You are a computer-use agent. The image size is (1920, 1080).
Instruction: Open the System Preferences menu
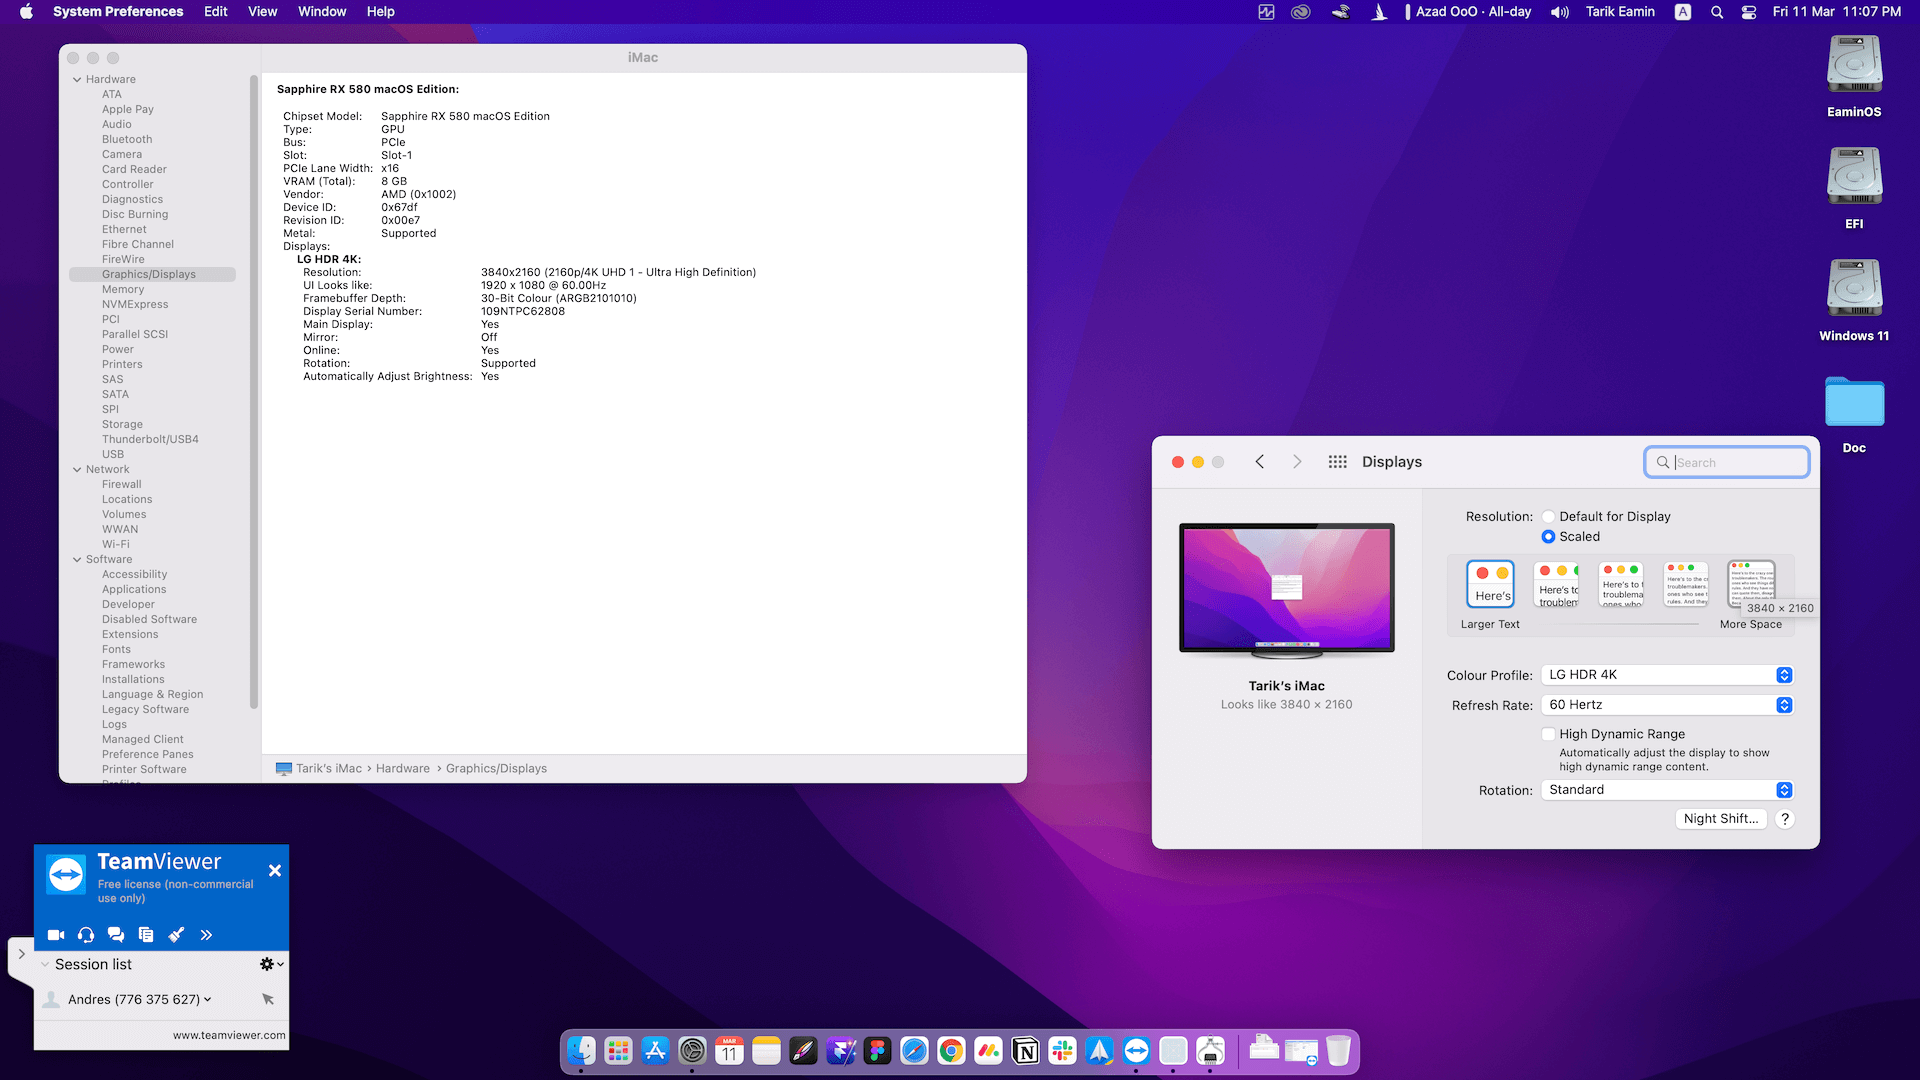[x=118, y=12]
